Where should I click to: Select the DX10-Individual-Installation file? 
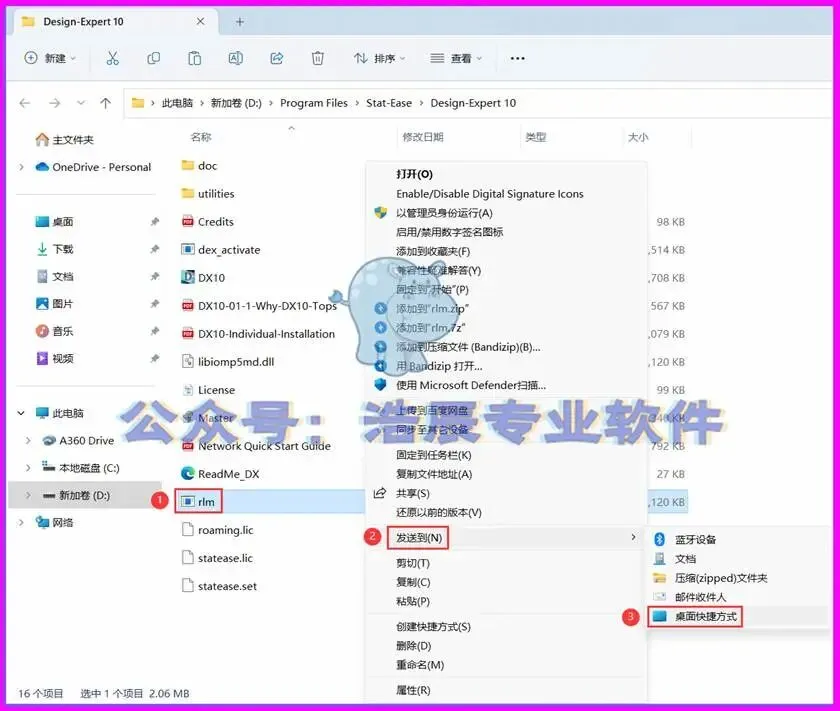point(266,333)
